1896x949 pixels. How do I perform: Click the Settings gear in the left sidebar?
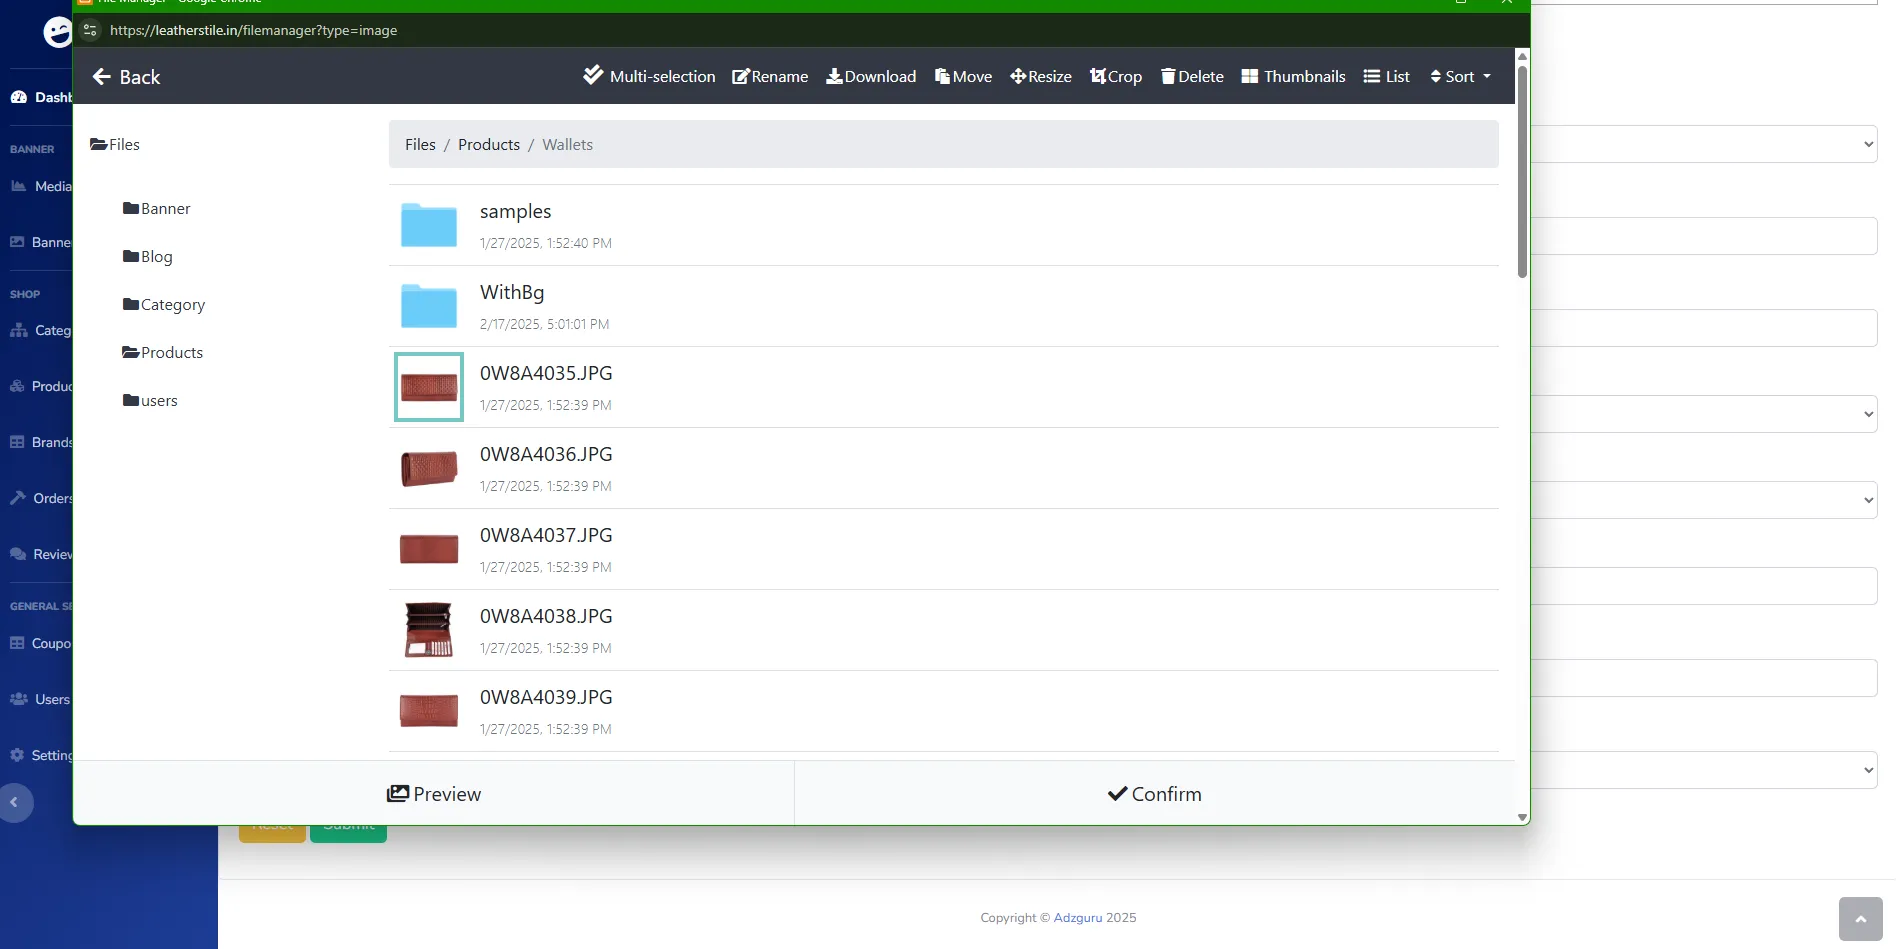[17, 755]
